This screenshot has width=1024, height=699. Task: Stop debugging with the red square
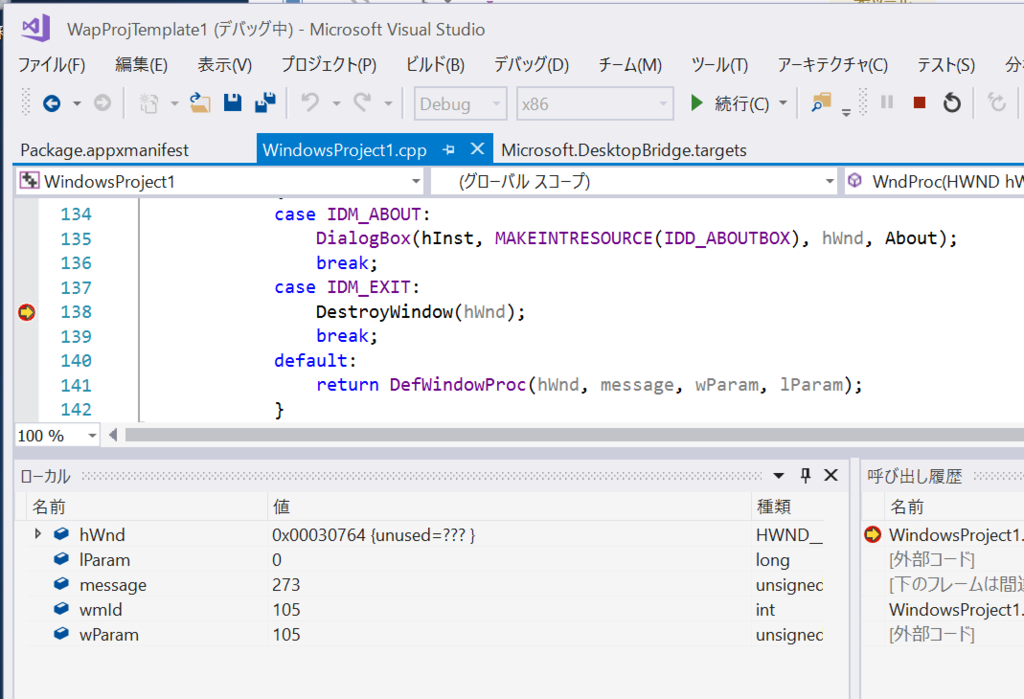tap(920, 103)
